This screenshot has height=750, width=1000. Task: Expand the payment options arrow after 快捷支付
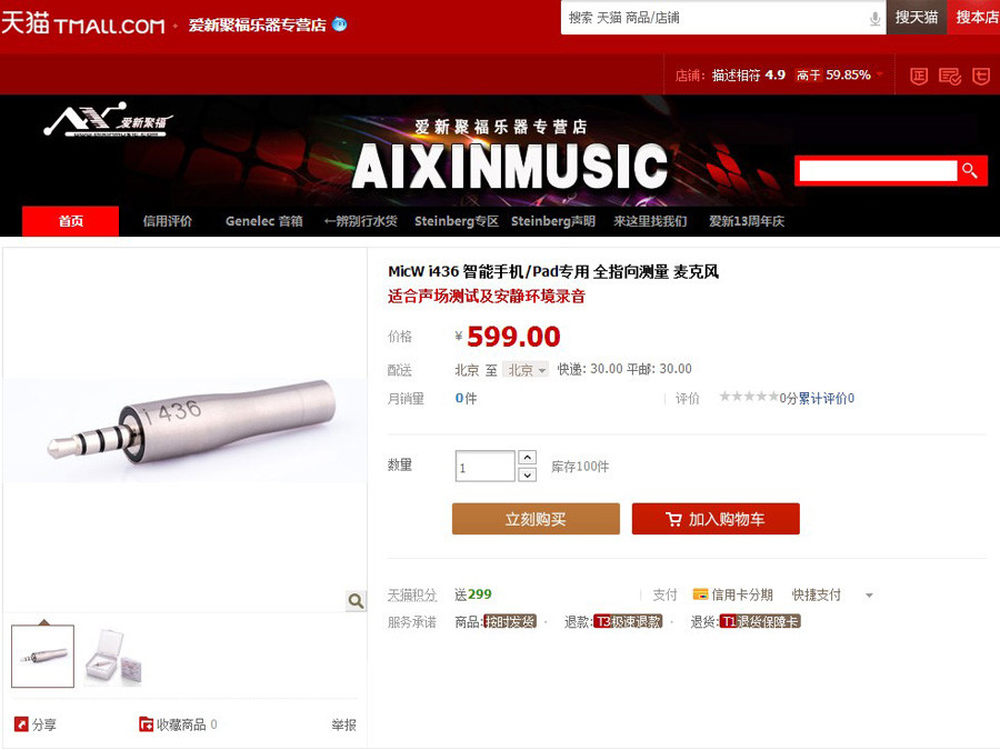pos(869,595)
